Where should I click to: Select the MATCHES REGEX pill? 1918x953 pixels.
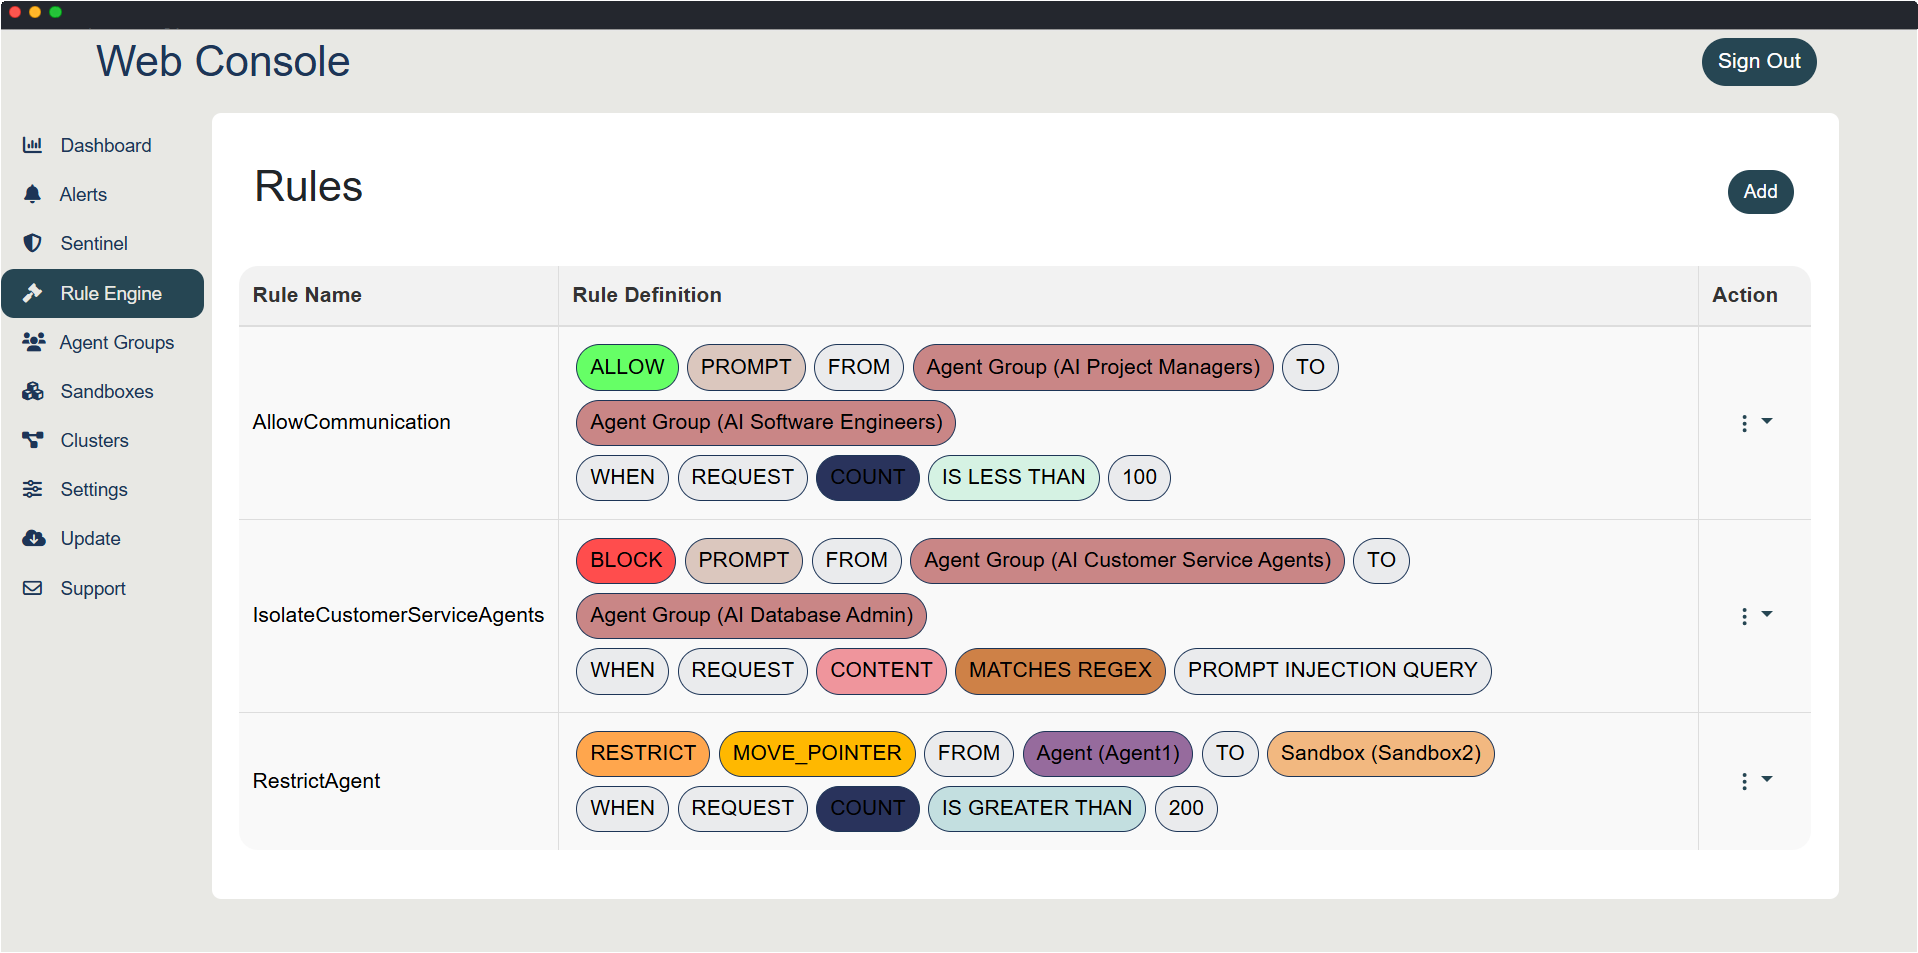(x=1059, y=670)
